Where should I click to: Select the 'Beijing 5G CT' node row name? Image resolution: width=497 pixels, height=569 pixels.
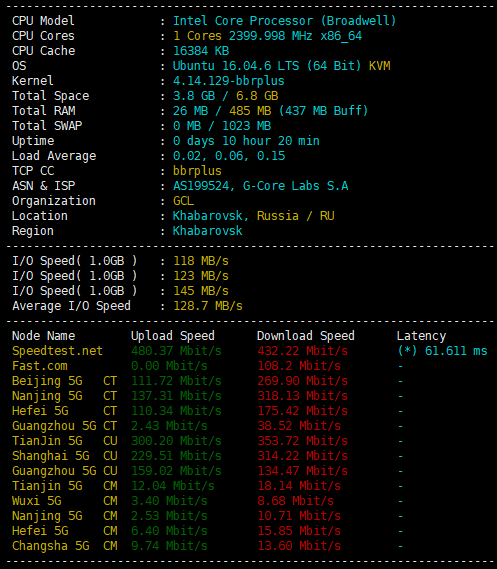coord(65,381)
